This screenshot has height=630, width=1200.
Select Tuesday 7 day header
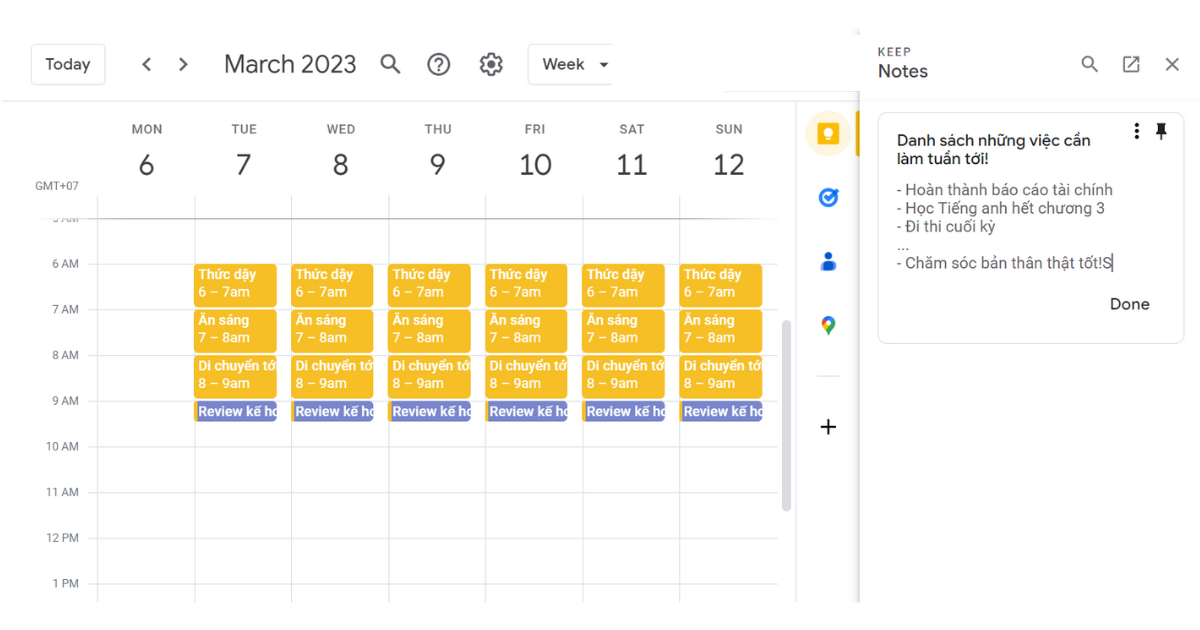pos(243,164)
